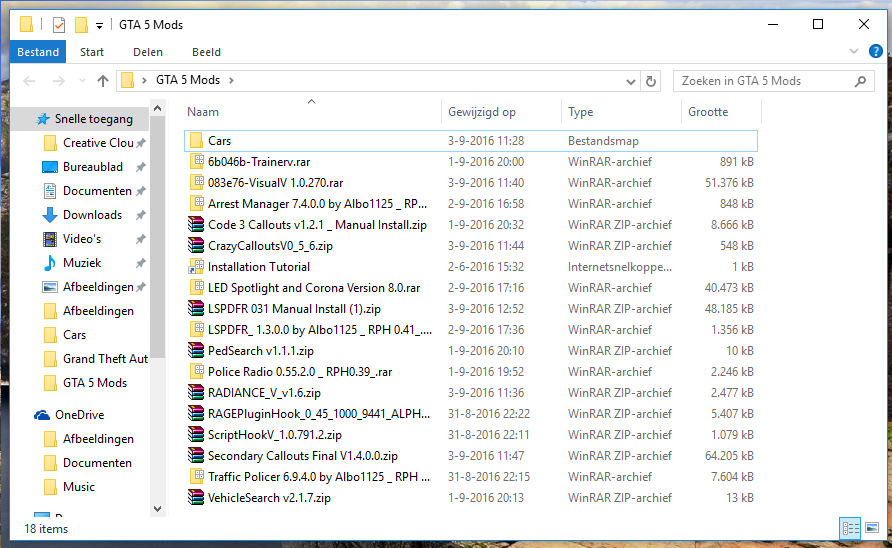
Task: Open Music folder under OneDrive
Action: pos(79,487)
